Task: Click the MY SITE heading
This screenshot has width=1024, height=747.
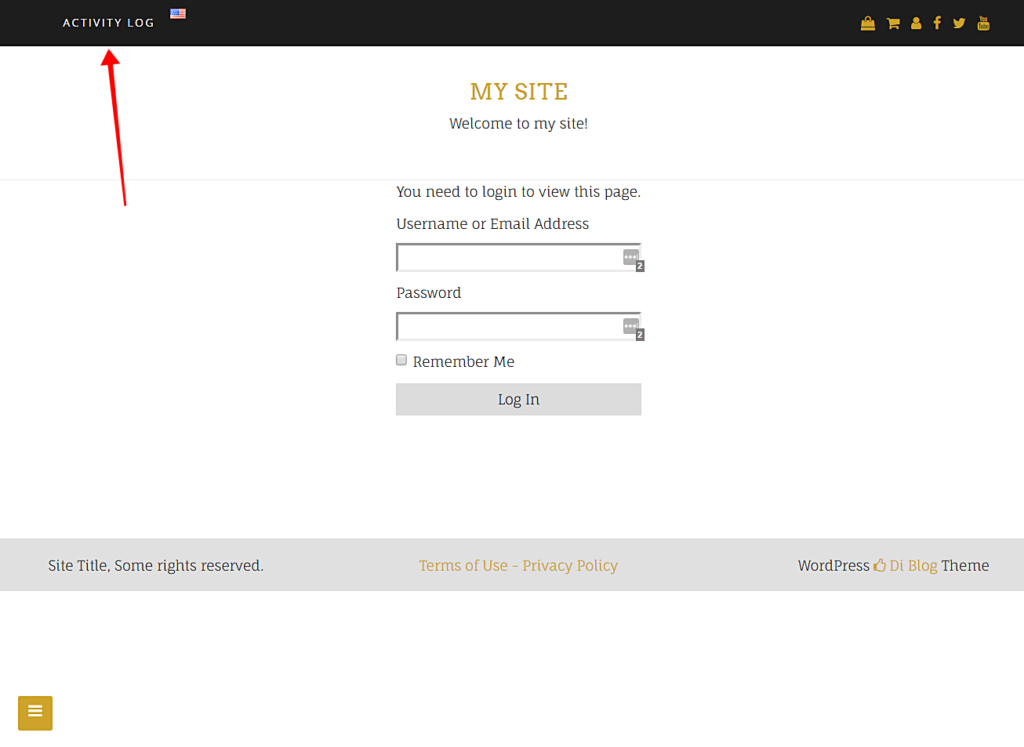Action: 518,91
